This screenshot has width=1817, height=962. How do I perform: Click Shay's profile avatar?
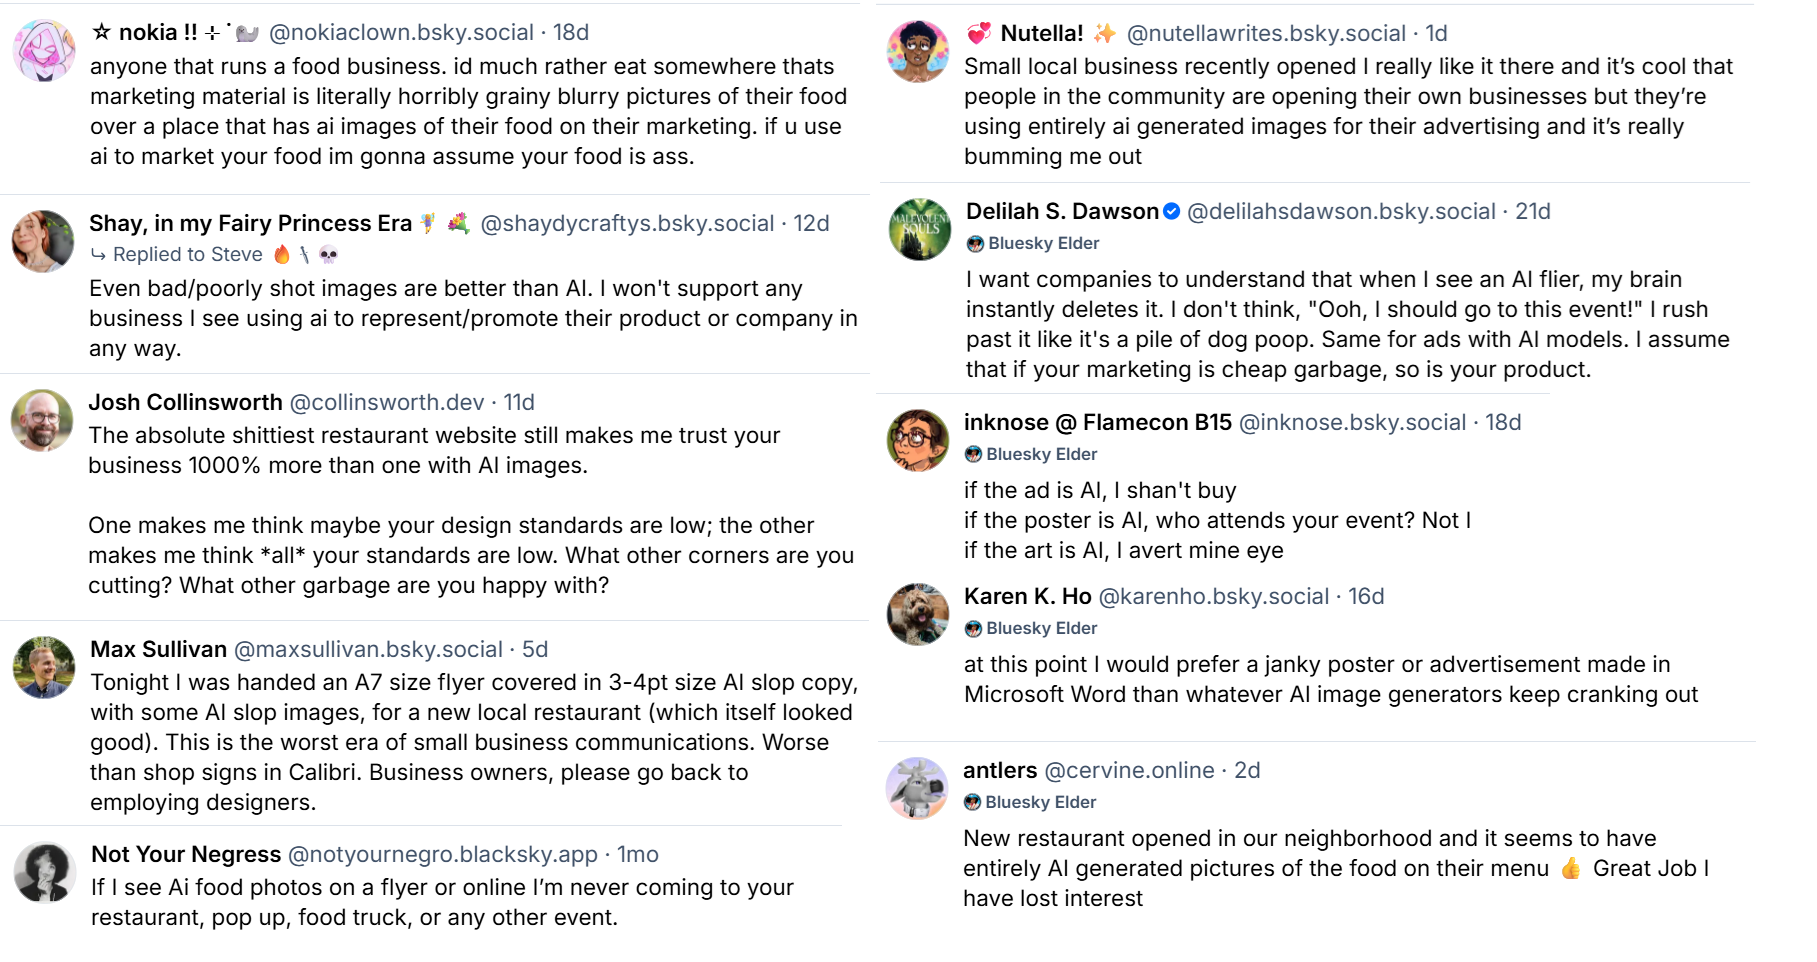pos(43,241)
